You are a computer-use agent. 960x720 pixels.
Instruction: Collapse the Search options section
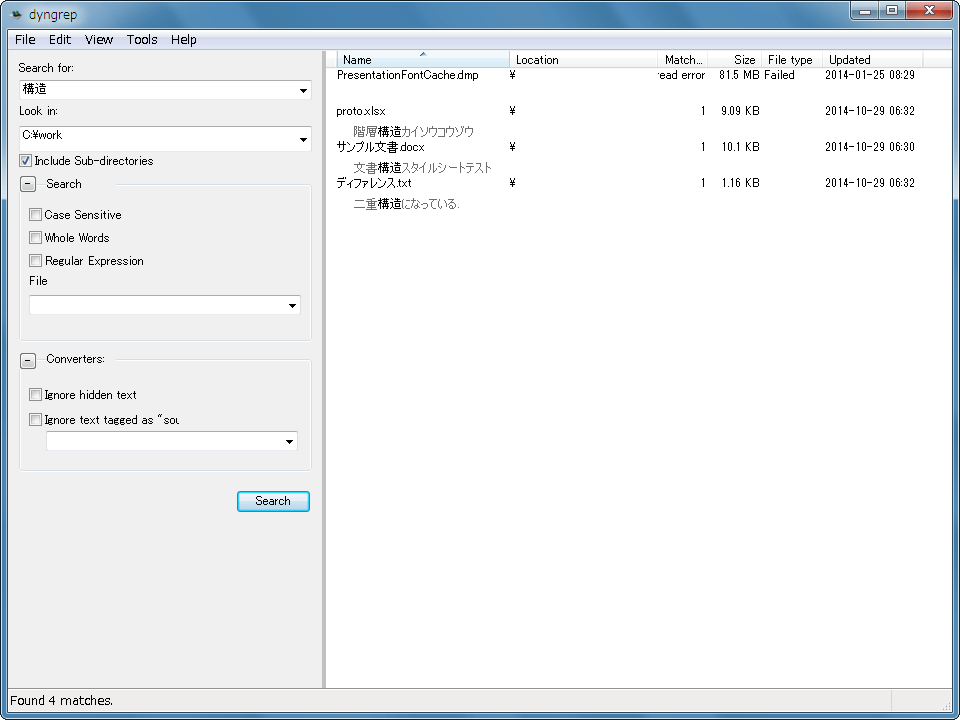28,184
